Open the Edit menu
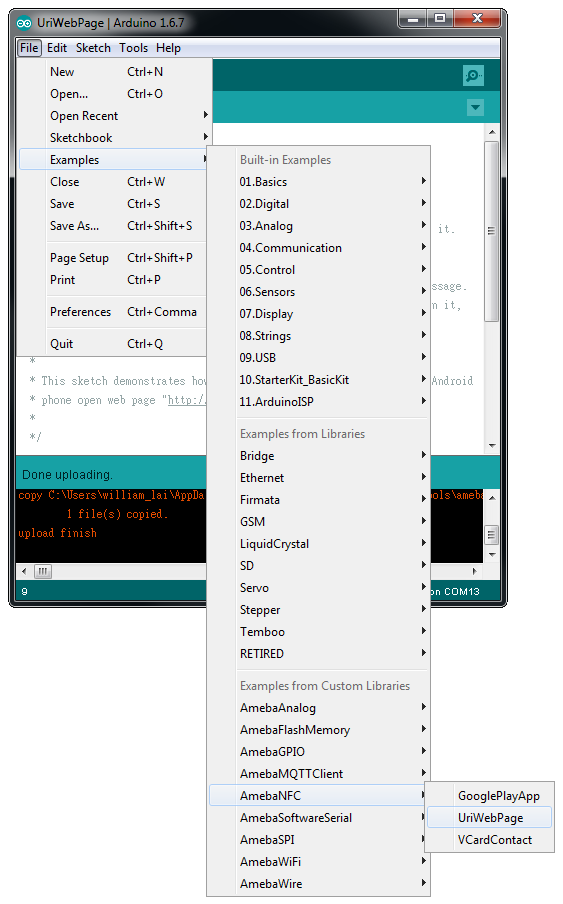563x904 pixels. pos(57,48)
